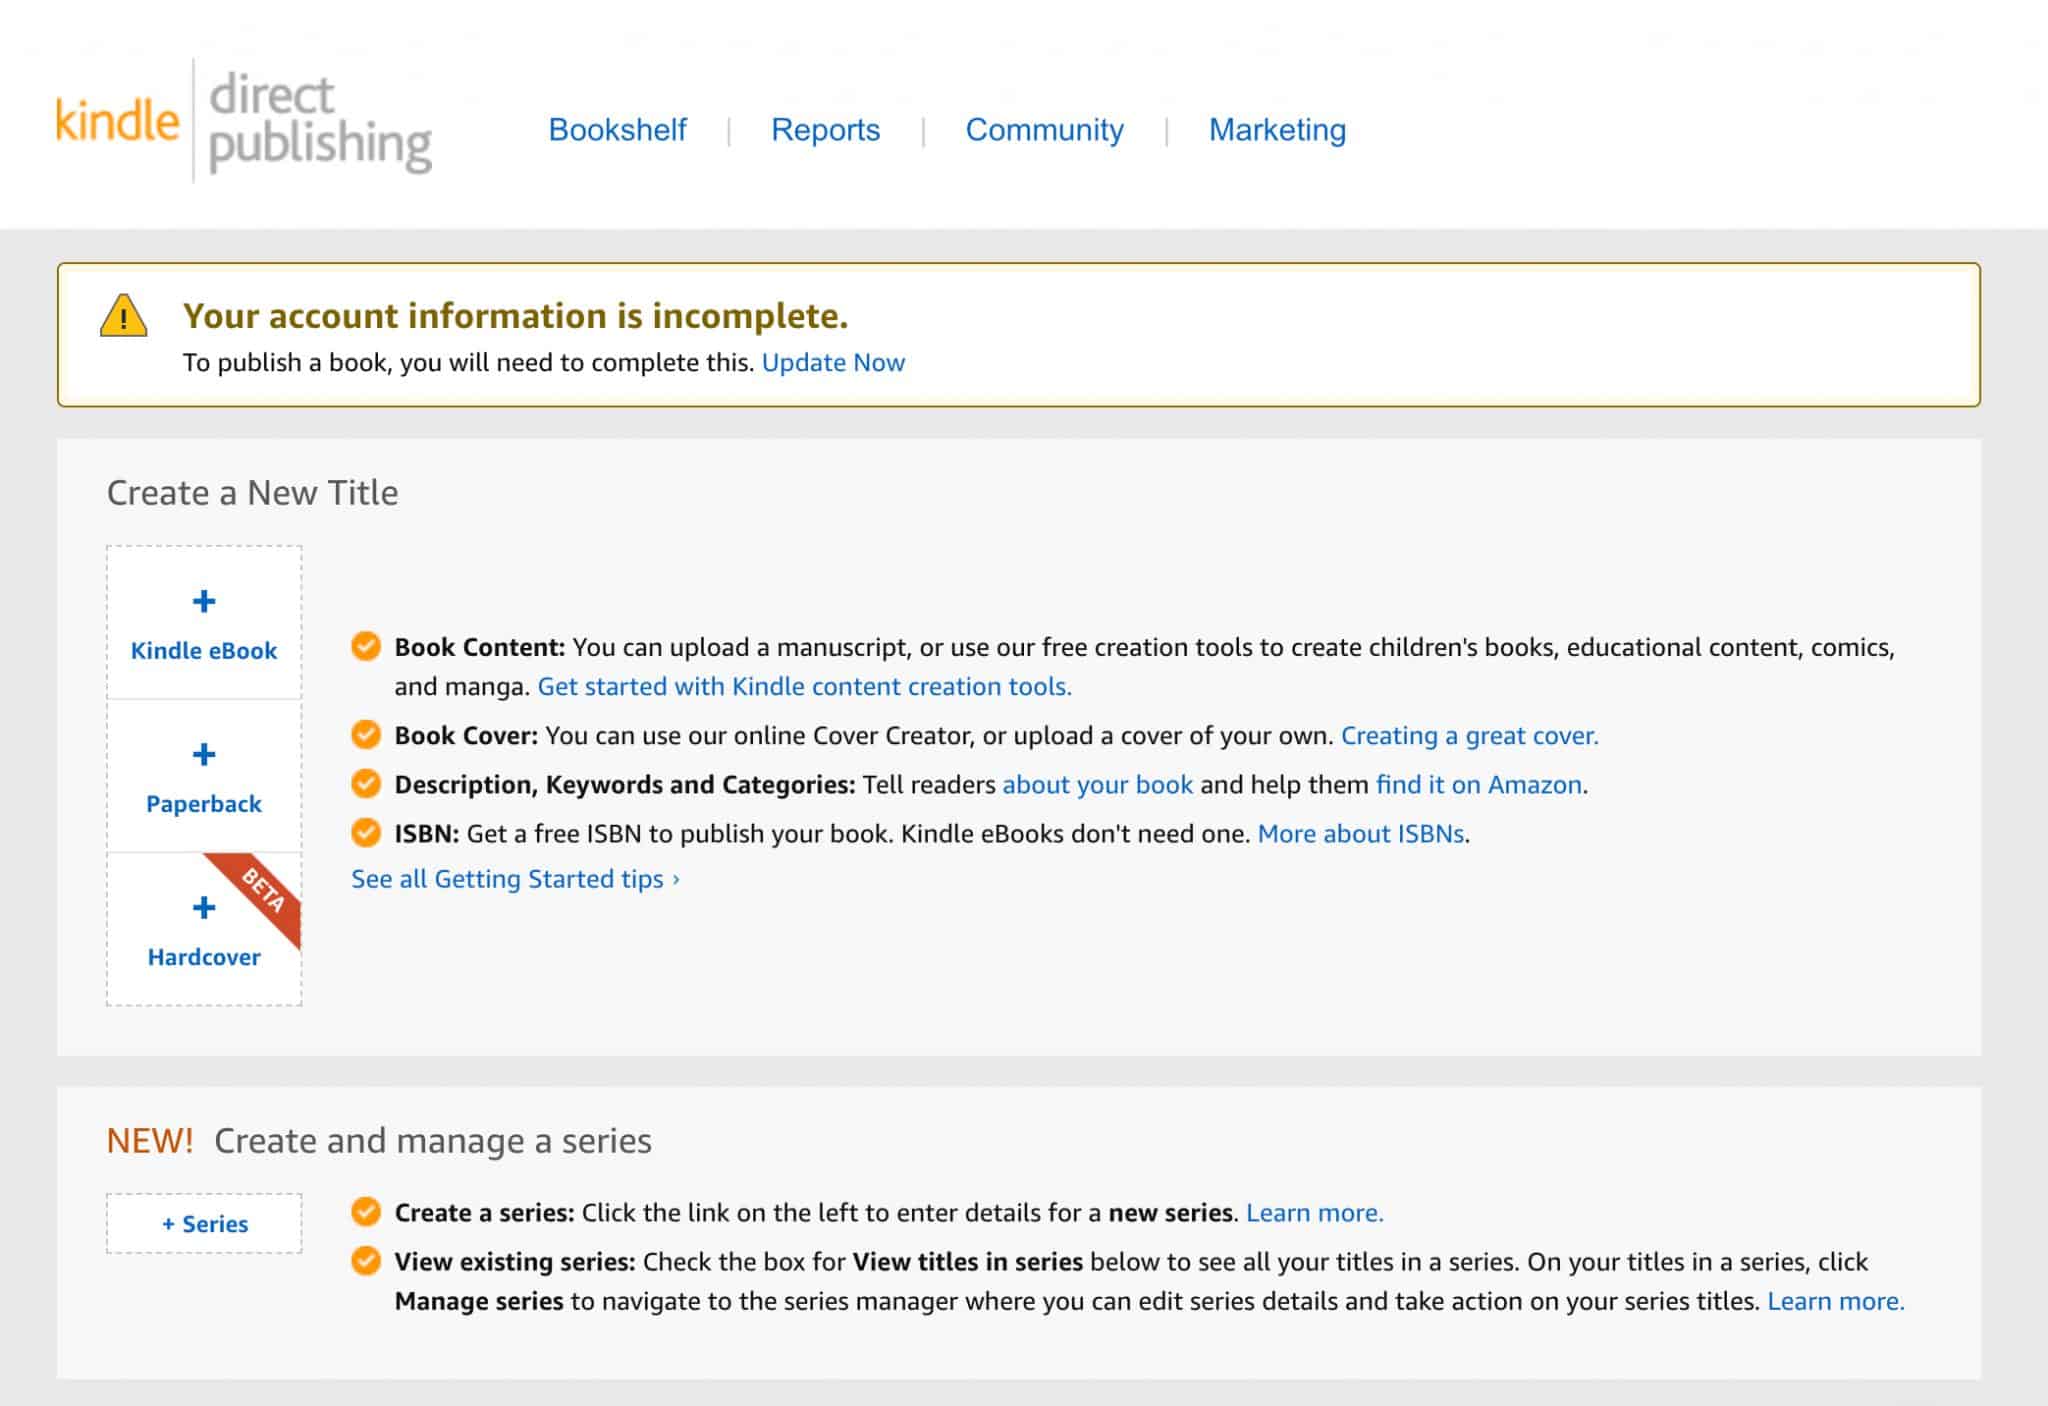Click the red BETA ribbon badge
Viewport: 2048px width, 1406px height.
[264, 891]
